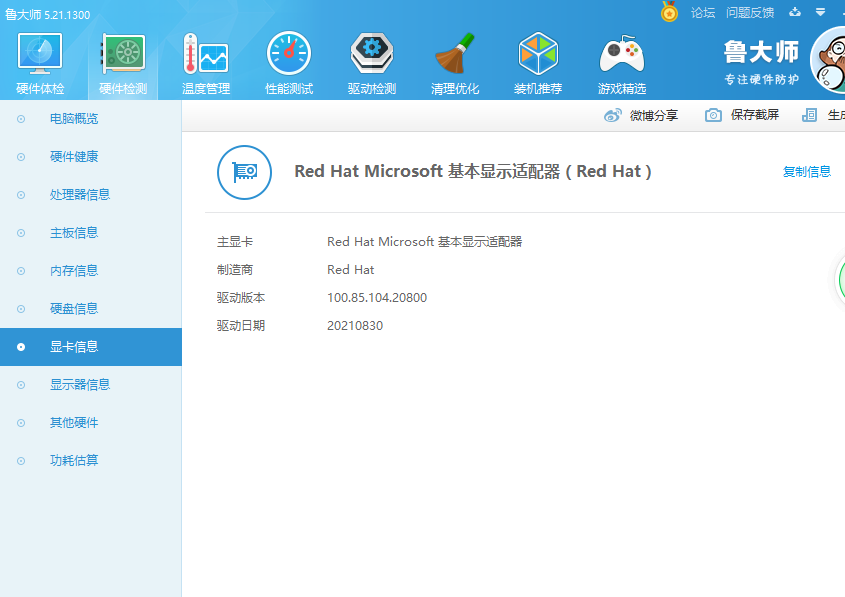Select 功耗估算 in sidebar
Viewport: 845px width, 597px height.
click(91, 461)
